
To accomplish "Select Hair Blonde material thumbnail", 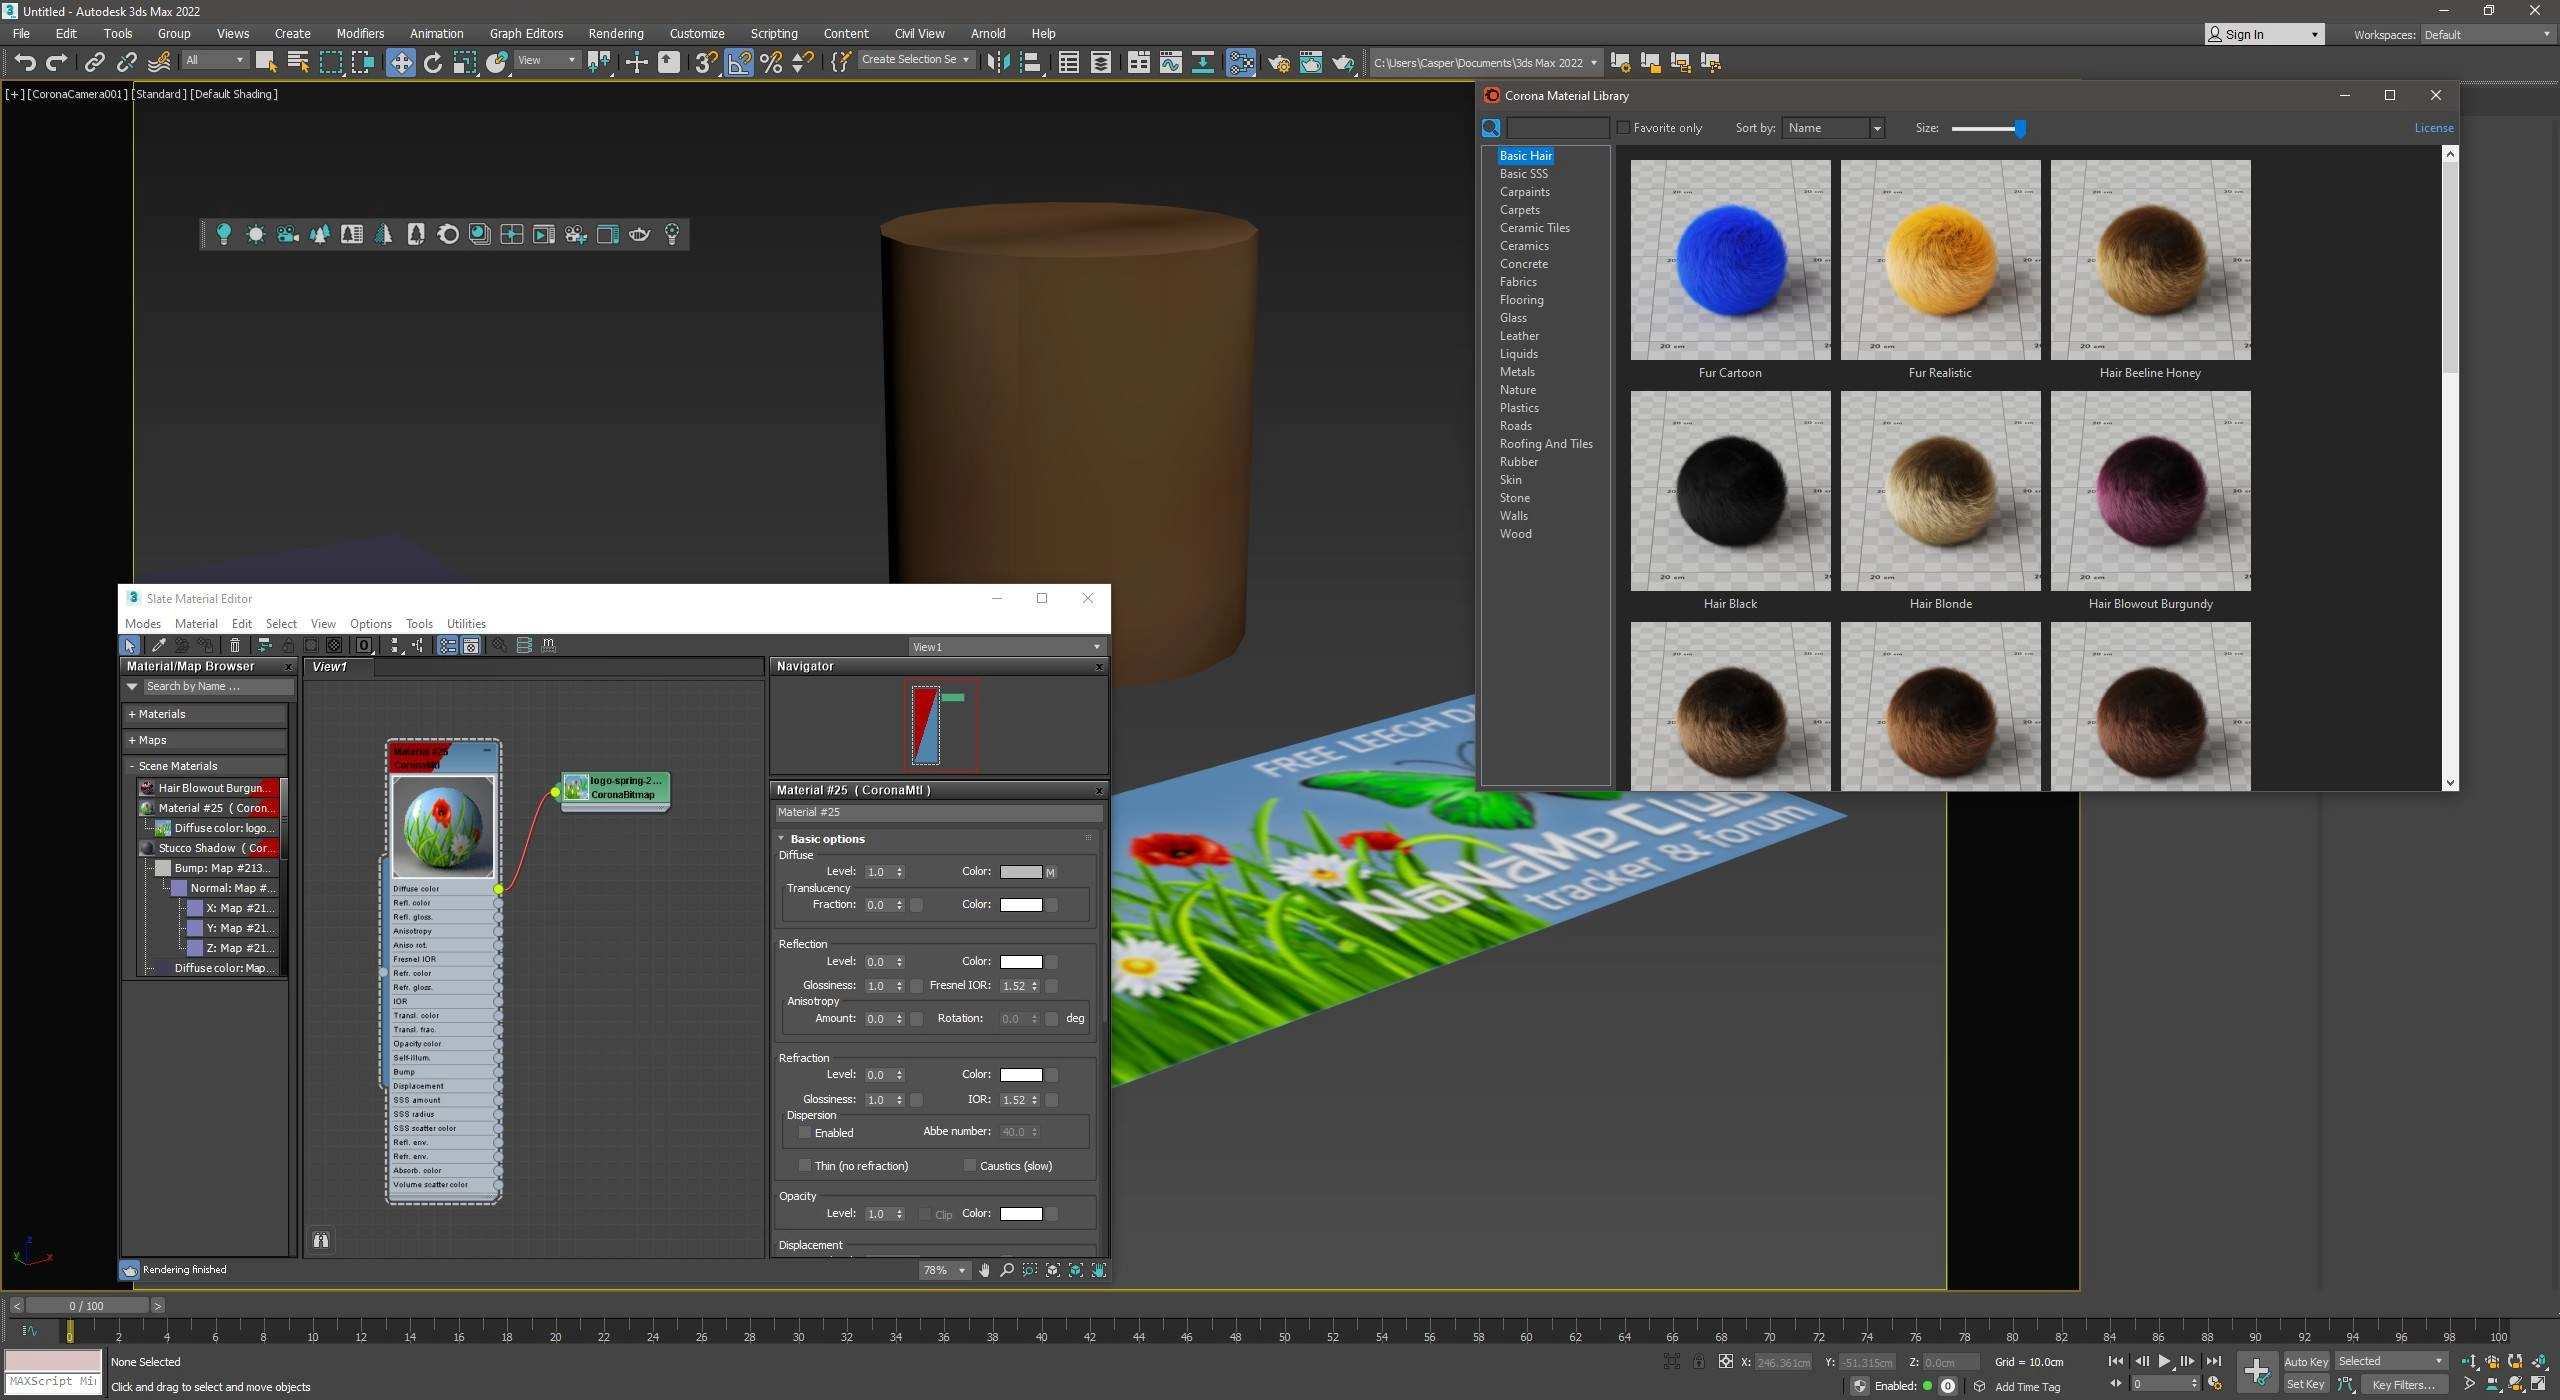I will click(x=1940, y=491).
